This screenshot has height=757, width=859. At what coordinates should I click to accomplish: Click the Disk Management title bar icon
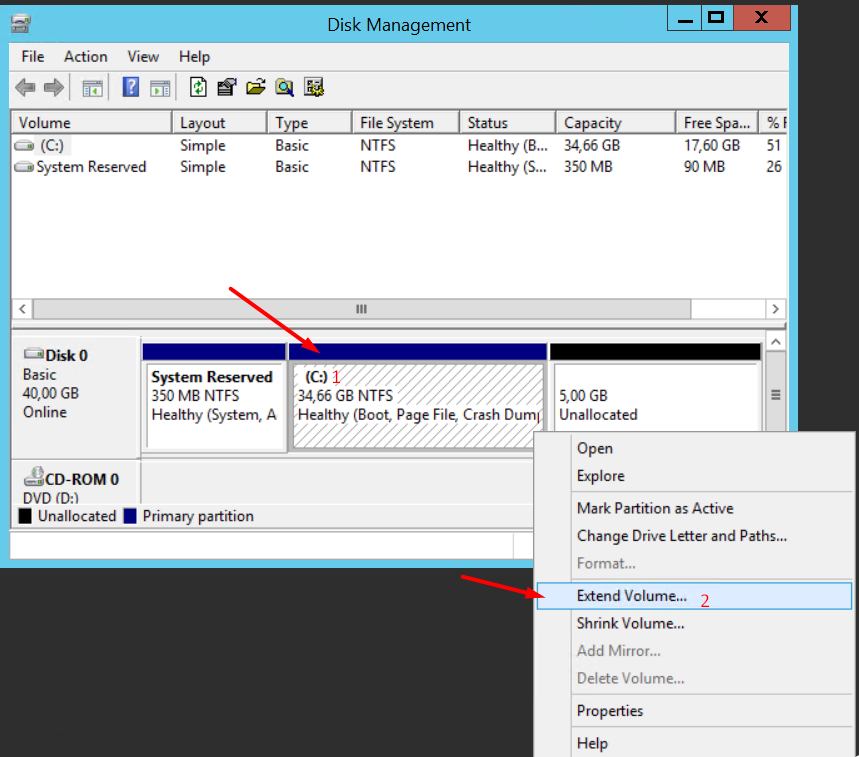21,24
